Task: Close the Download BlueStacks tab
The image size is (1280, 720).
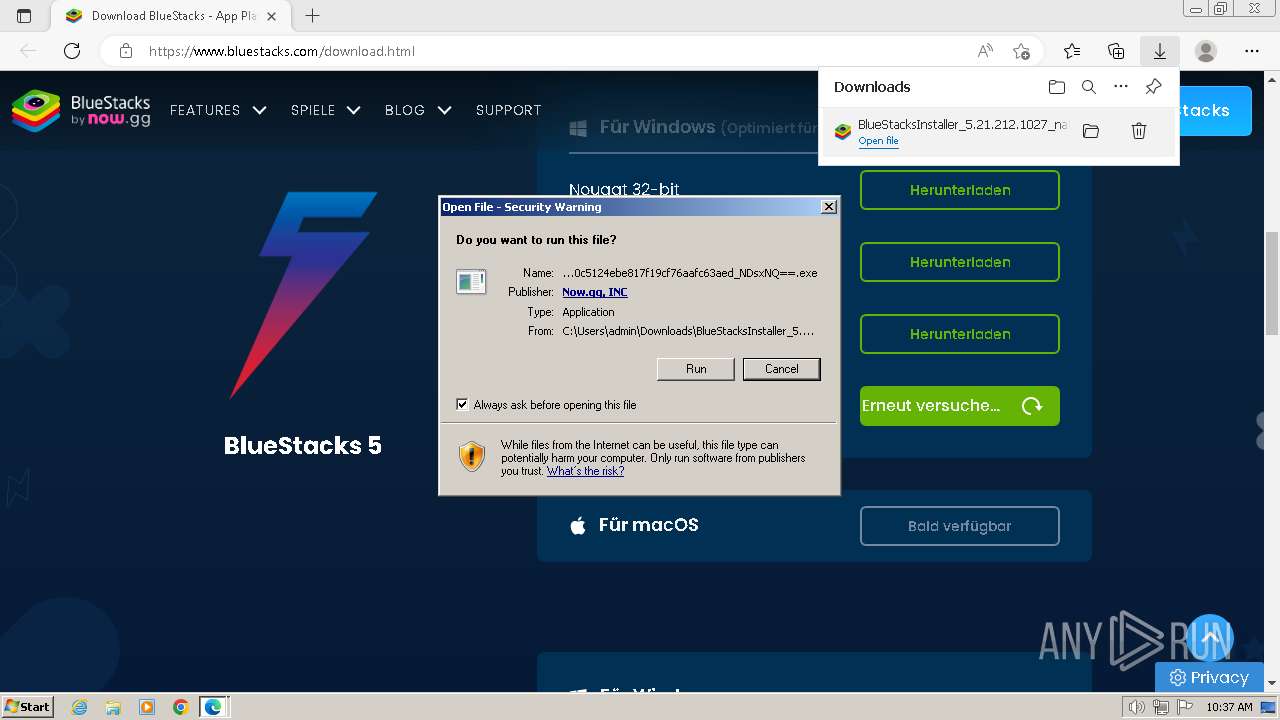Action: (273, 16)
